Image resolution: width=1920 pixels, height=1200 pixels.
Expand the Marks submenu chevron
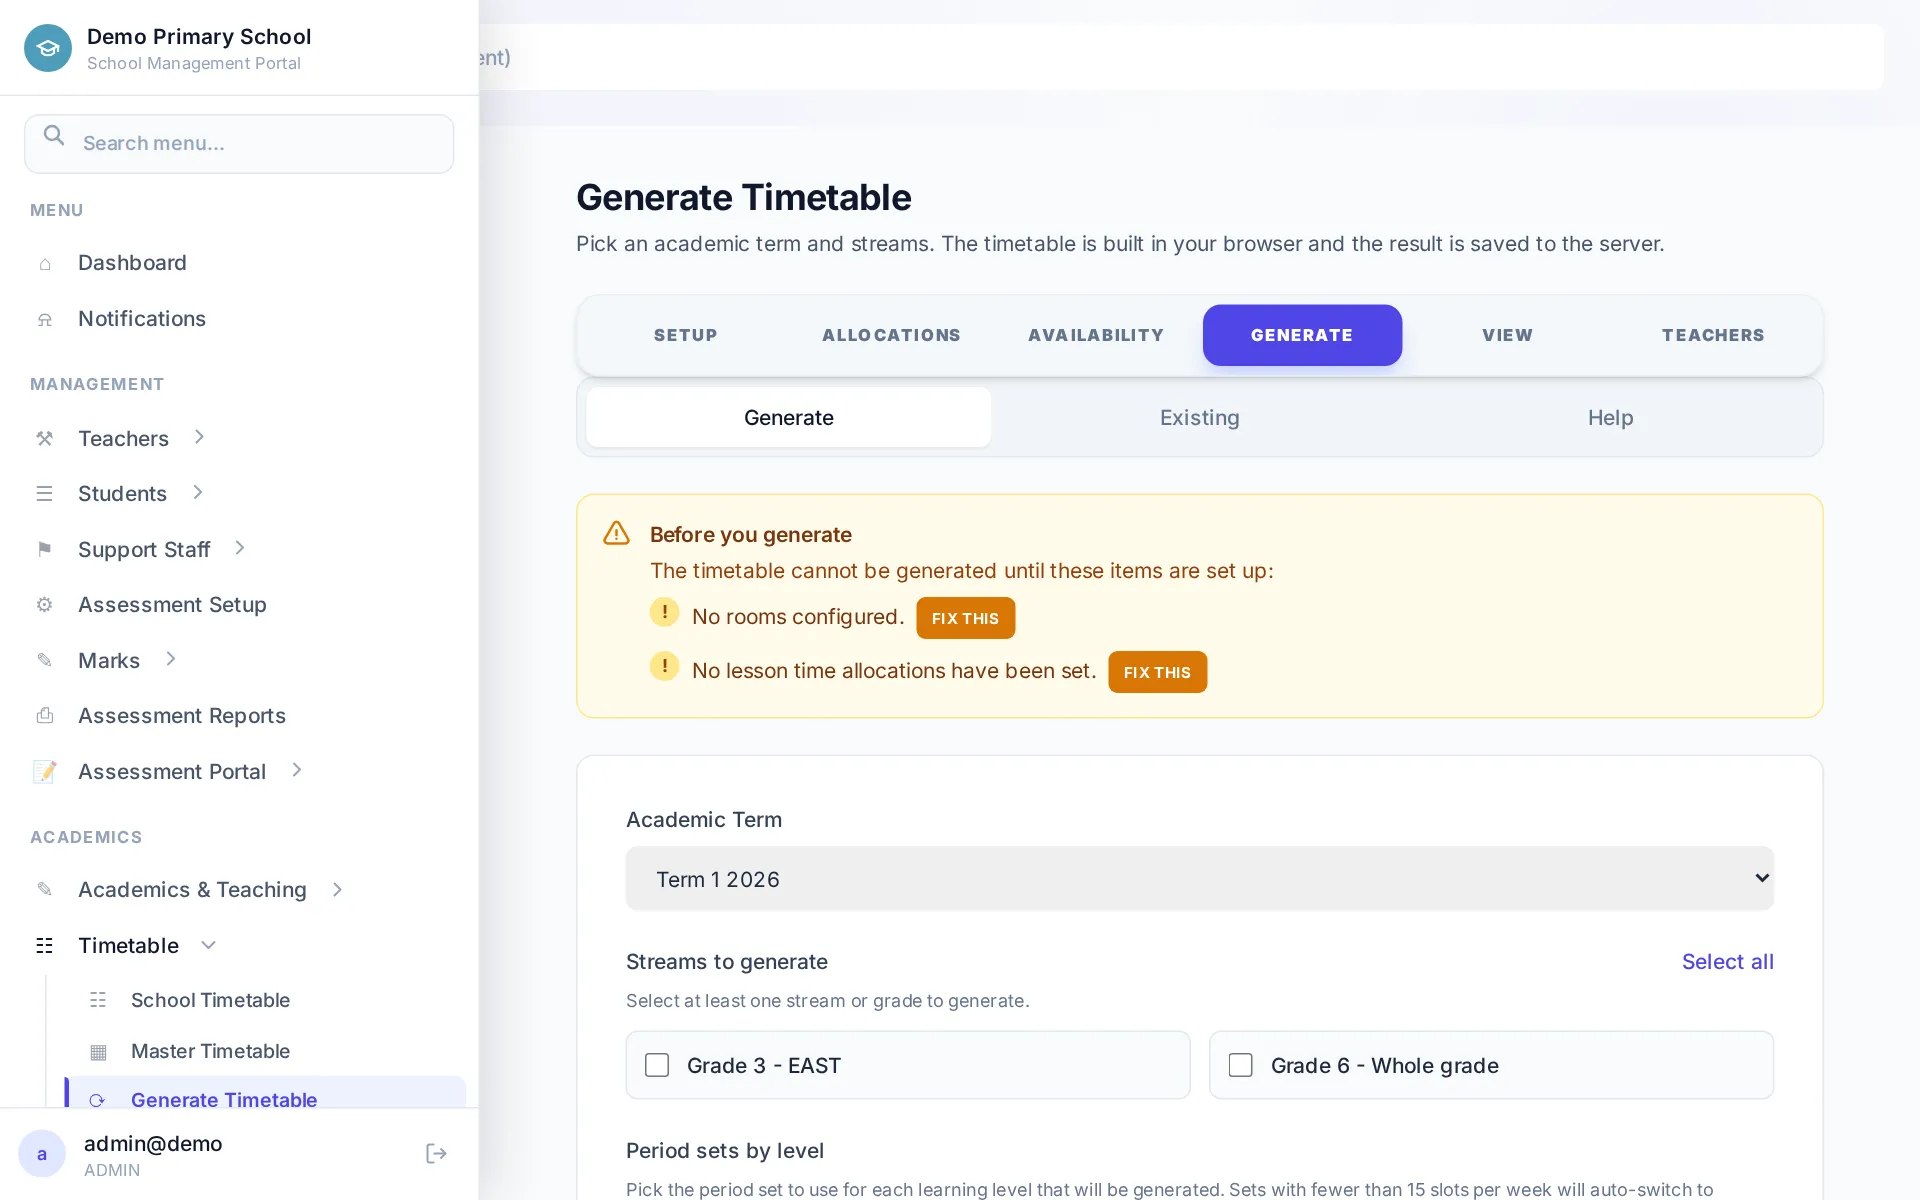coord(171,659)
